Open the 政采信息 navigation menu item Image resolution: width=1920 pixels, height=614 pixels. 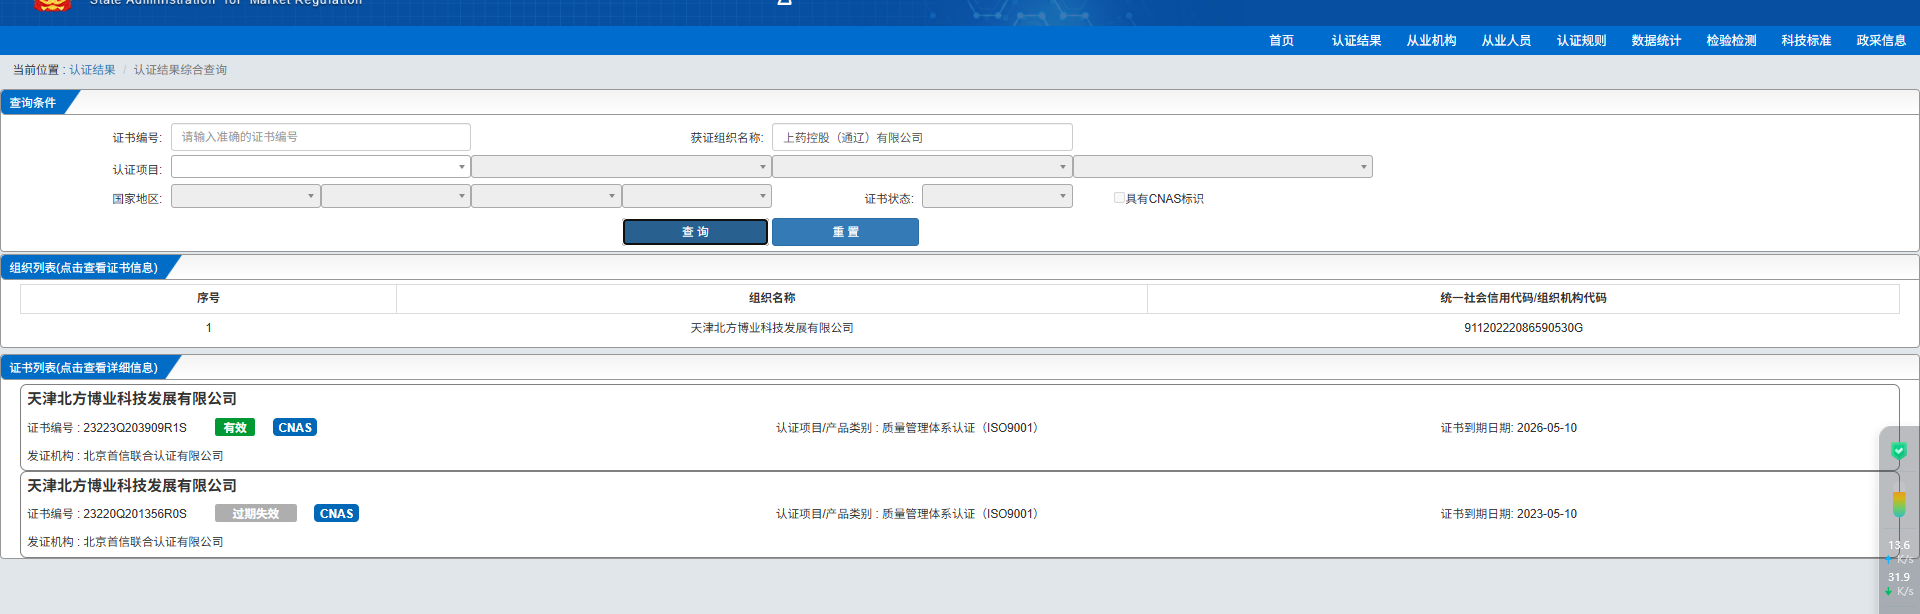(x=1881, y=41)
